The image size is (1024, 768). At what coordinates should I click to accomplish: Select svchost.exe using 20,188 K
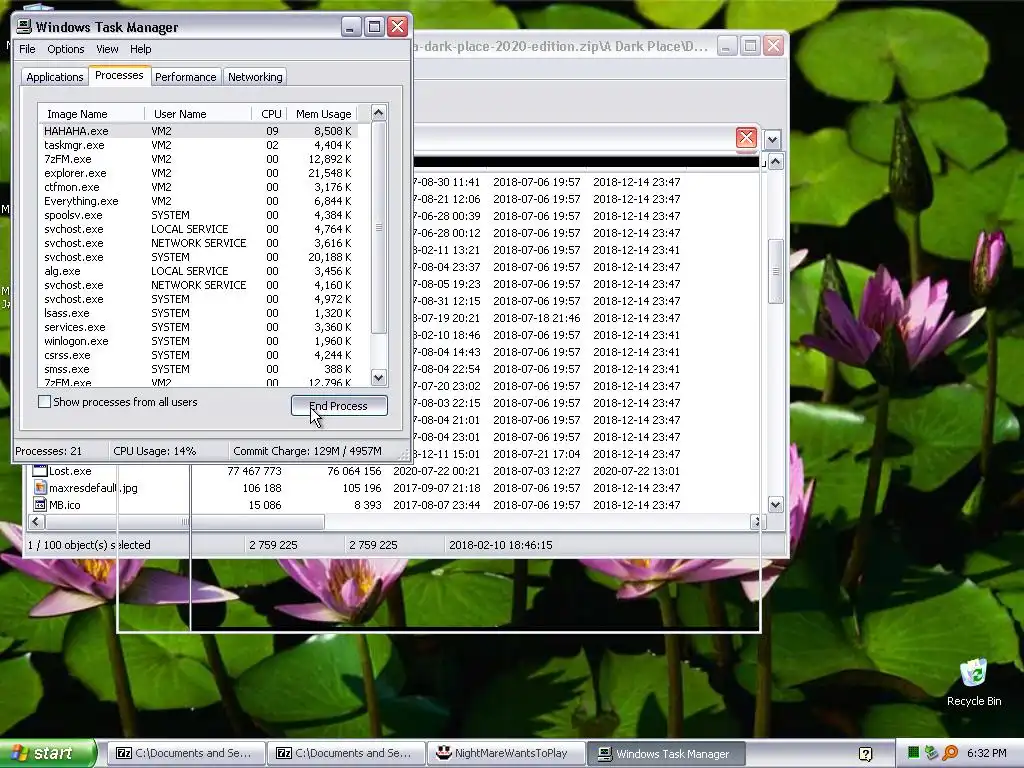coord(199,257)
